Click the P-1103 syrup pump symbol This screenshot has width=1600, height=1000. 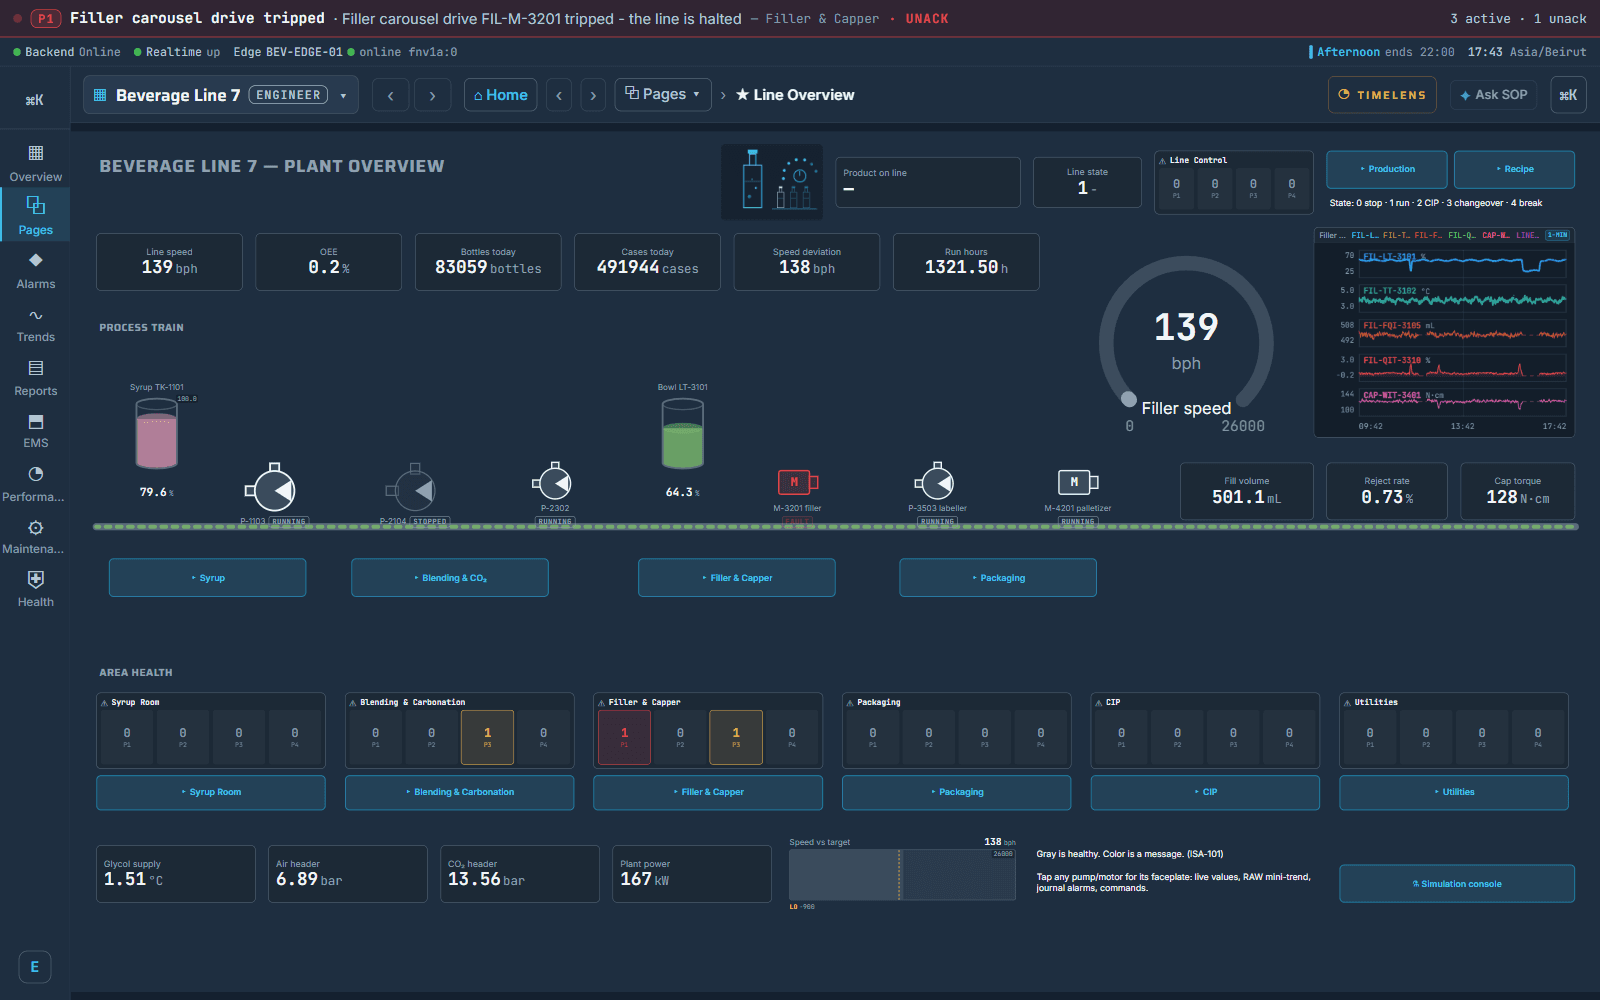tap(273, 488)
